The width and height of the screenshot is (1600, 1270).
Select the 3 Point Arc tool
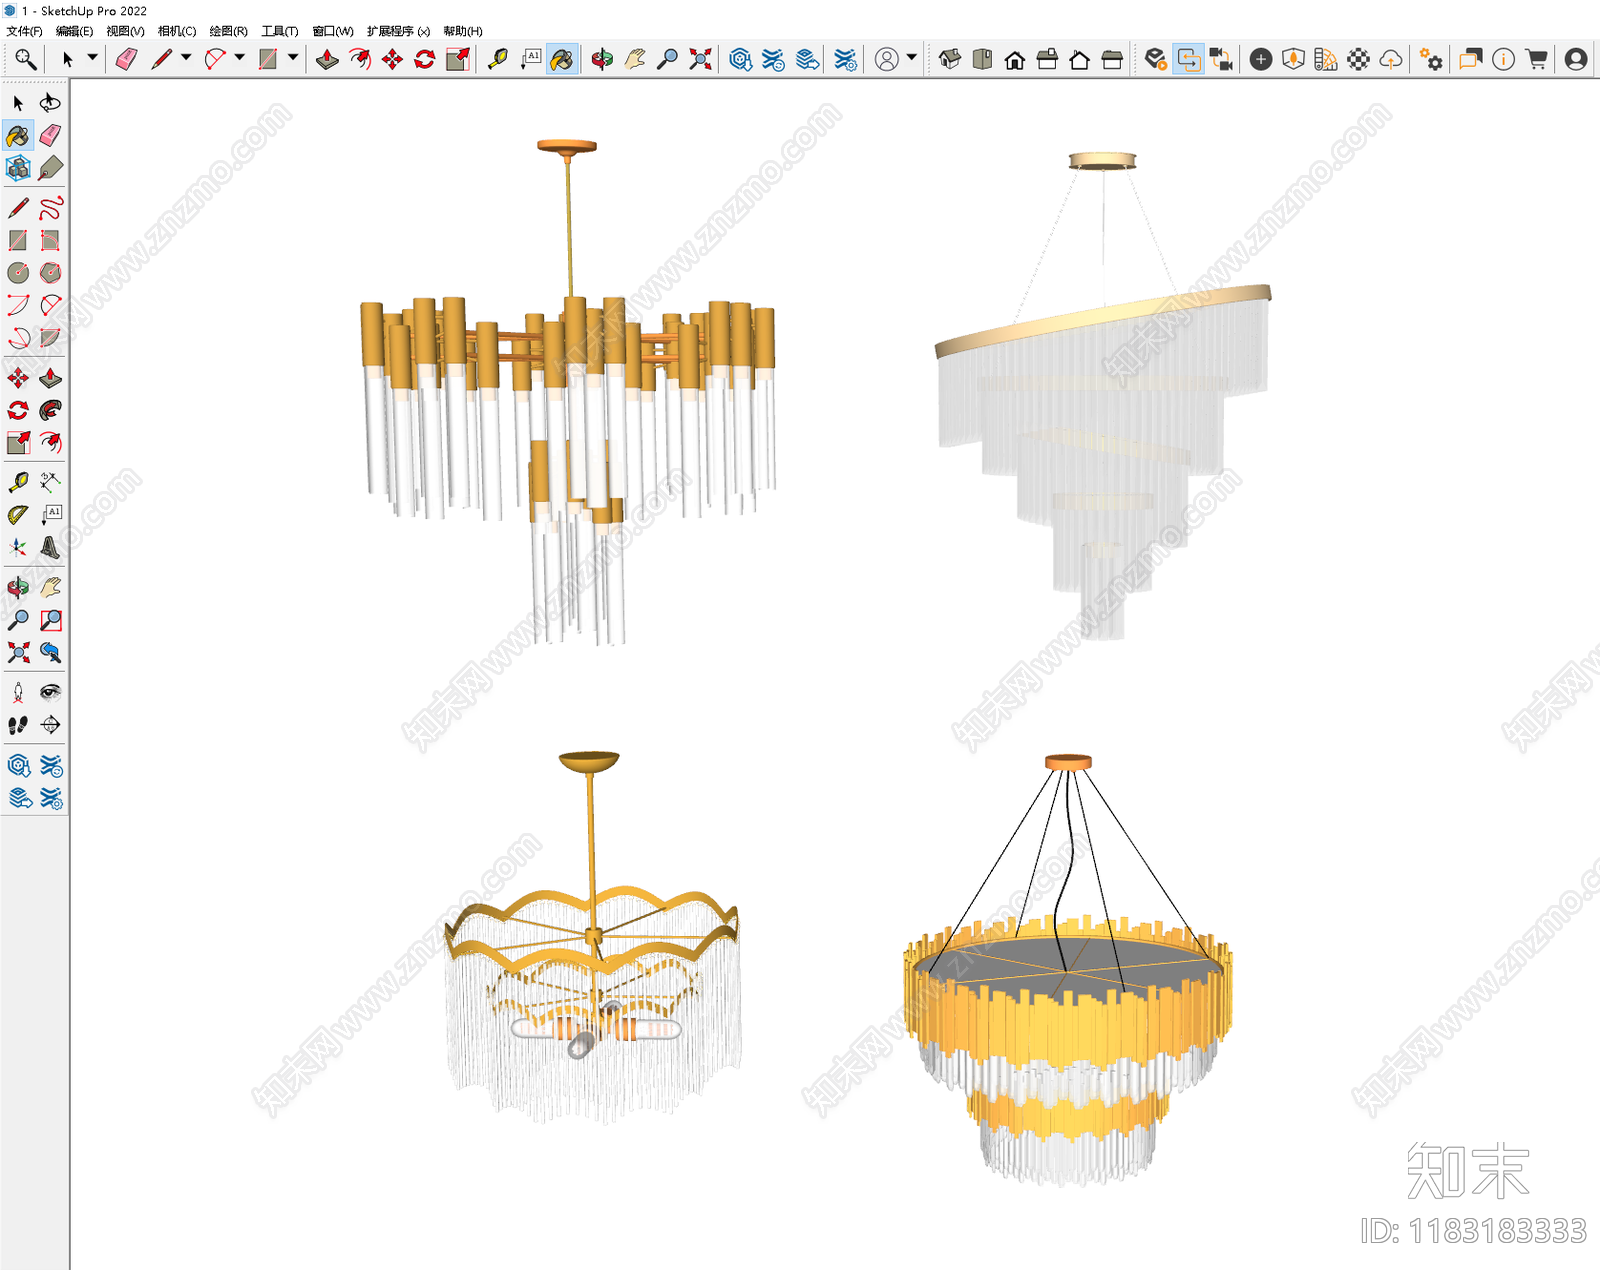(x=18, y=337)
